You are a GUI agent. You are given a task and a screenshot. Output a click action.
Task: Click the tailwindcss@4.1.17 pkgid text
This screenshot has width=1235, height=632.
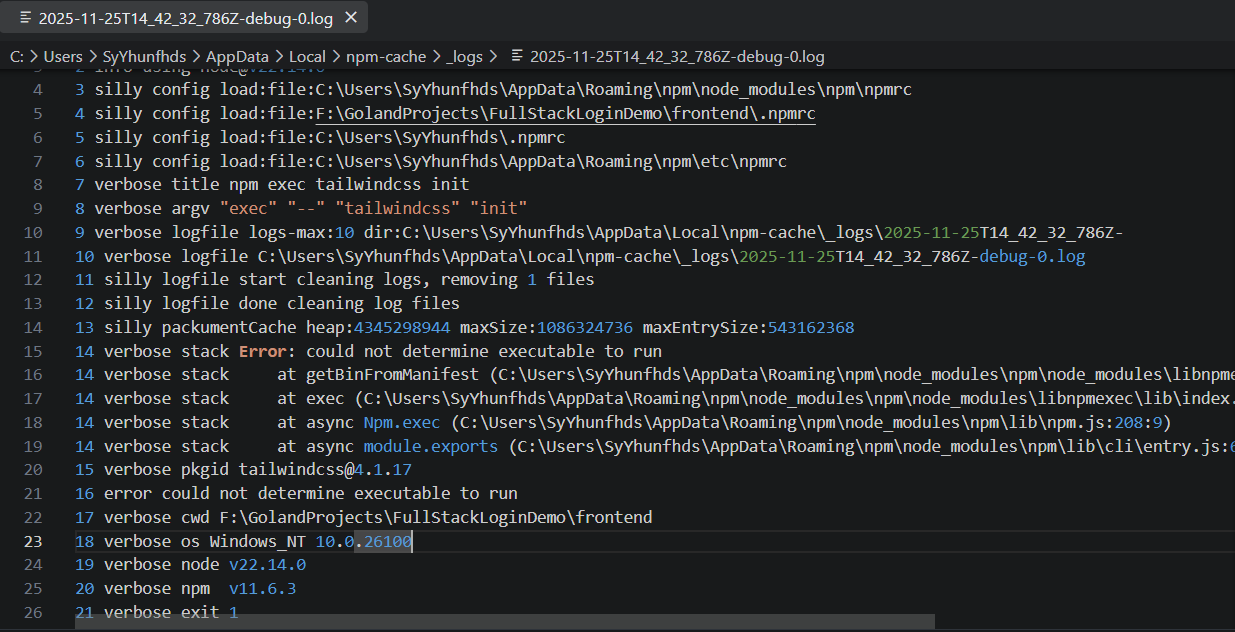(x=325, y=469)
